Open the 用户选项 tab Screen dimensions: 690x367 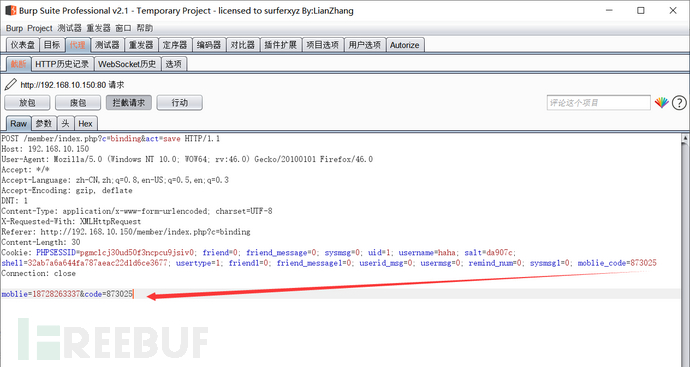(x=364, y=45)
